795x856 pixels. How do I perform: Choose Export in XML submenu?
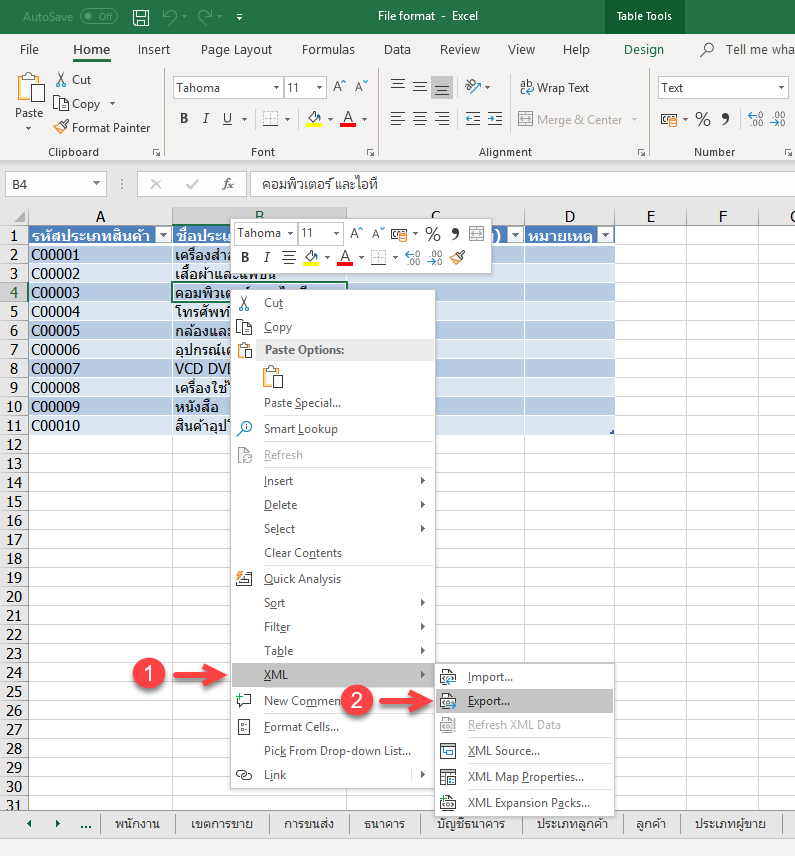tap(525, 701)
